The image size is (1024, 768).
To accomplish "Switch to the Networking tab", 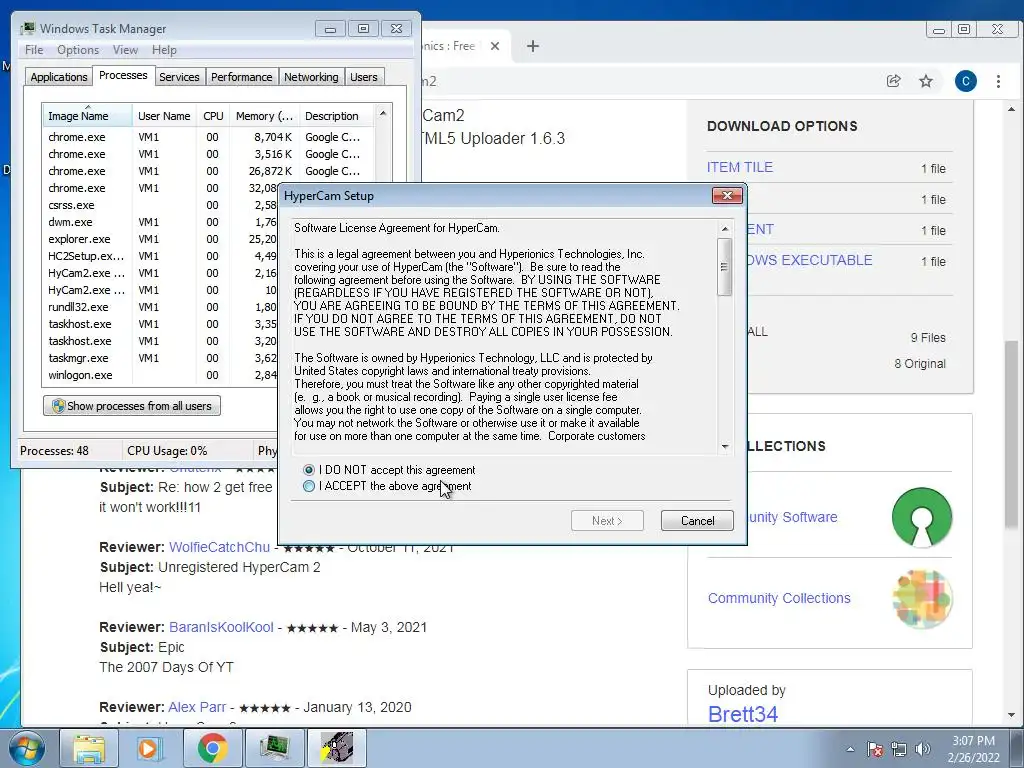I will click(311, 77).
